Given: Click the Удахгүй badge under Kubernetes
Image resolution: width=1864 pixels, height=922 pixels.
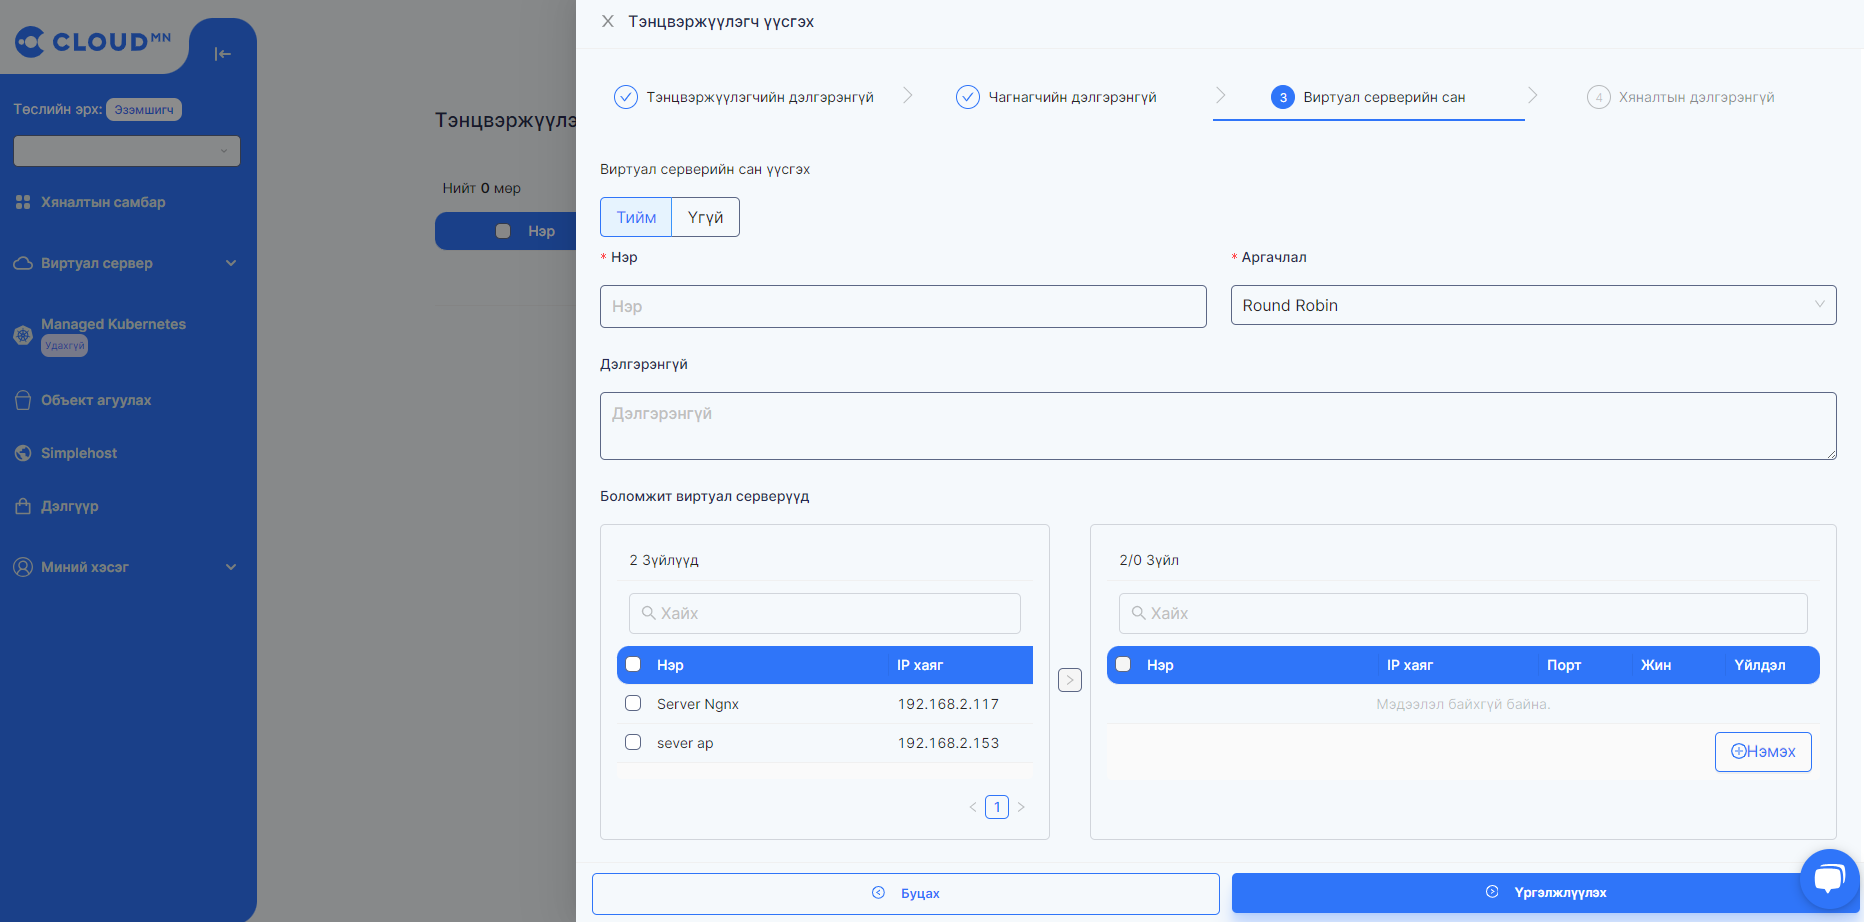Looking at the screenshot, I should pos(65,346).
